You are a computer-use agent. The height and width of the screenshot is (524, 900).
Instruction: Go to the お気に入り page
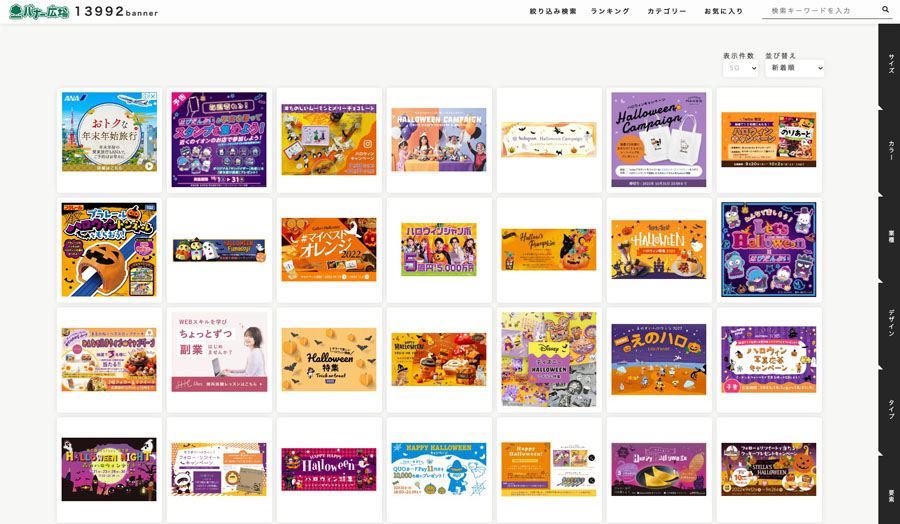point(724,11)
